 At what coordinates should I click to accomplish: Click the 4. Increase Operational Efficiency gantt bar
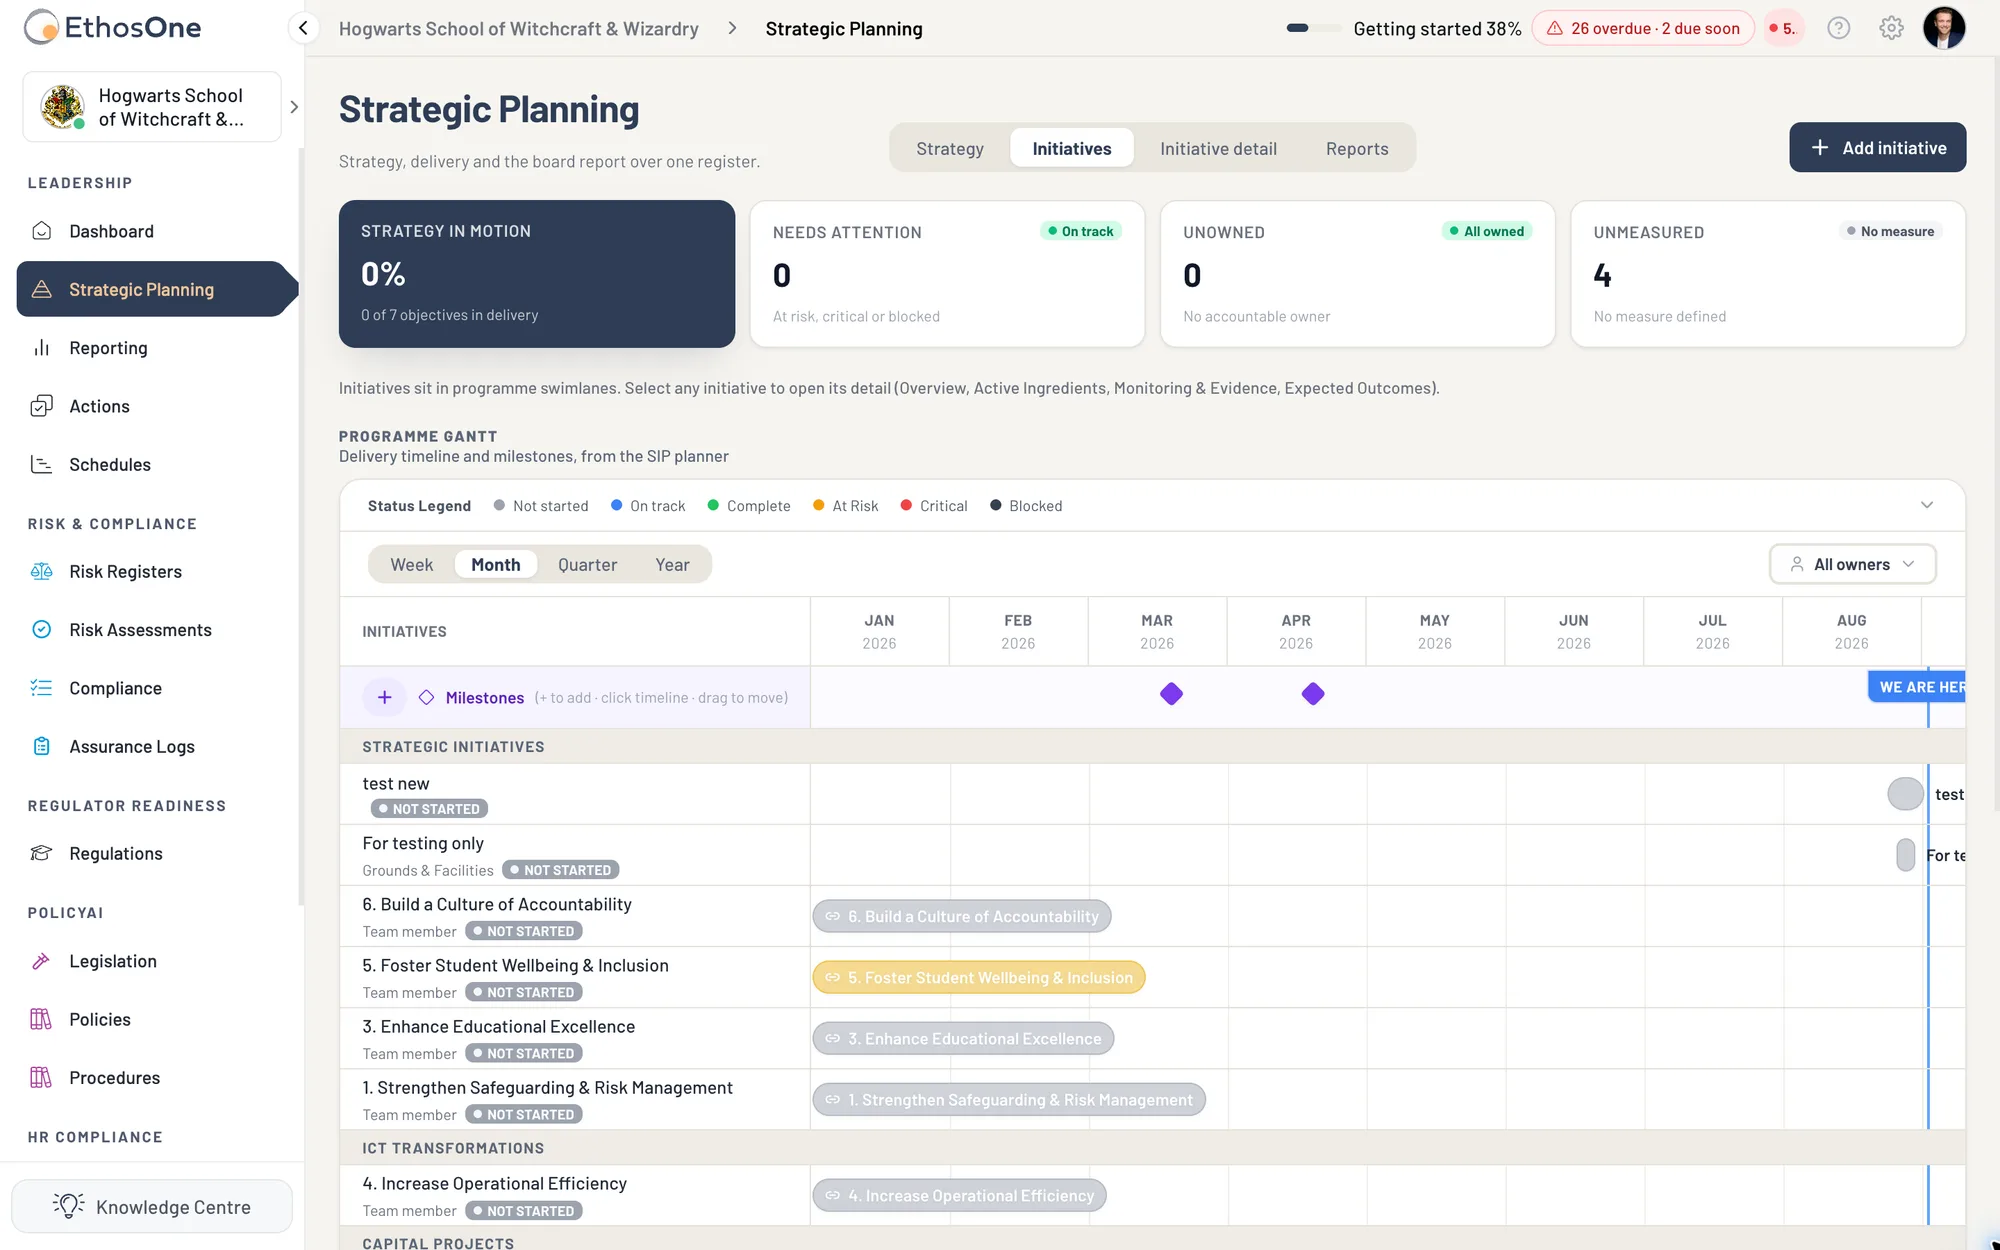point(960,1195)
